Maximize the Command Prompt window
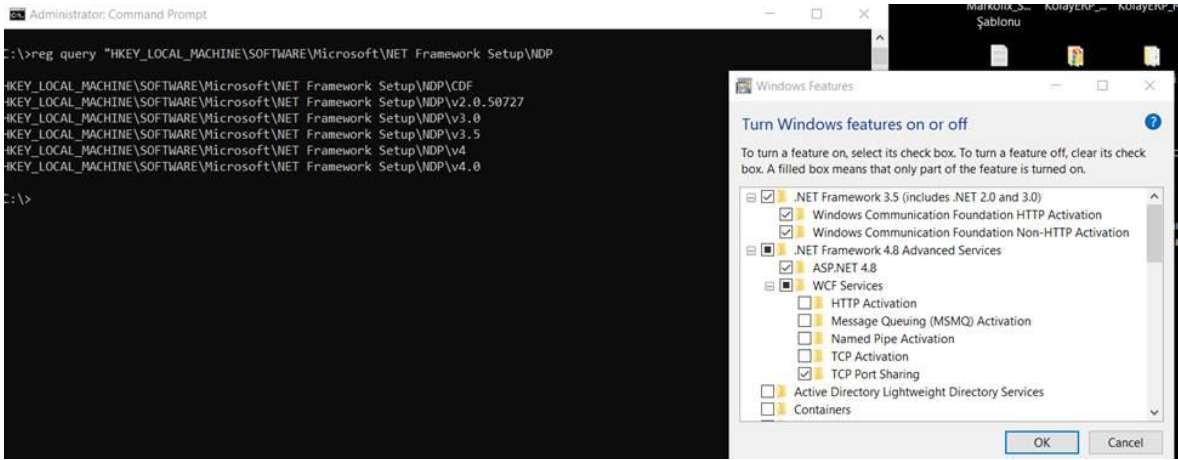Viewport: 1178px width, 460px height. coord(817,14)
